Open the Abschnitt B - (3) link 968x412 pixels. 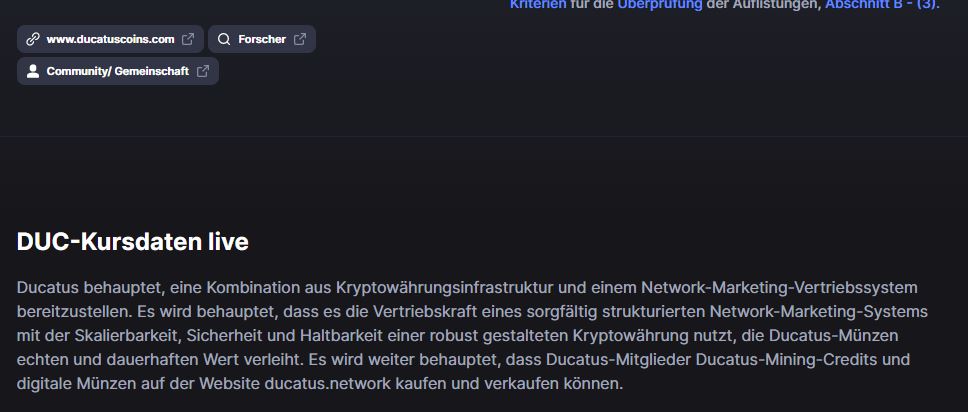[x=880, y=4]
